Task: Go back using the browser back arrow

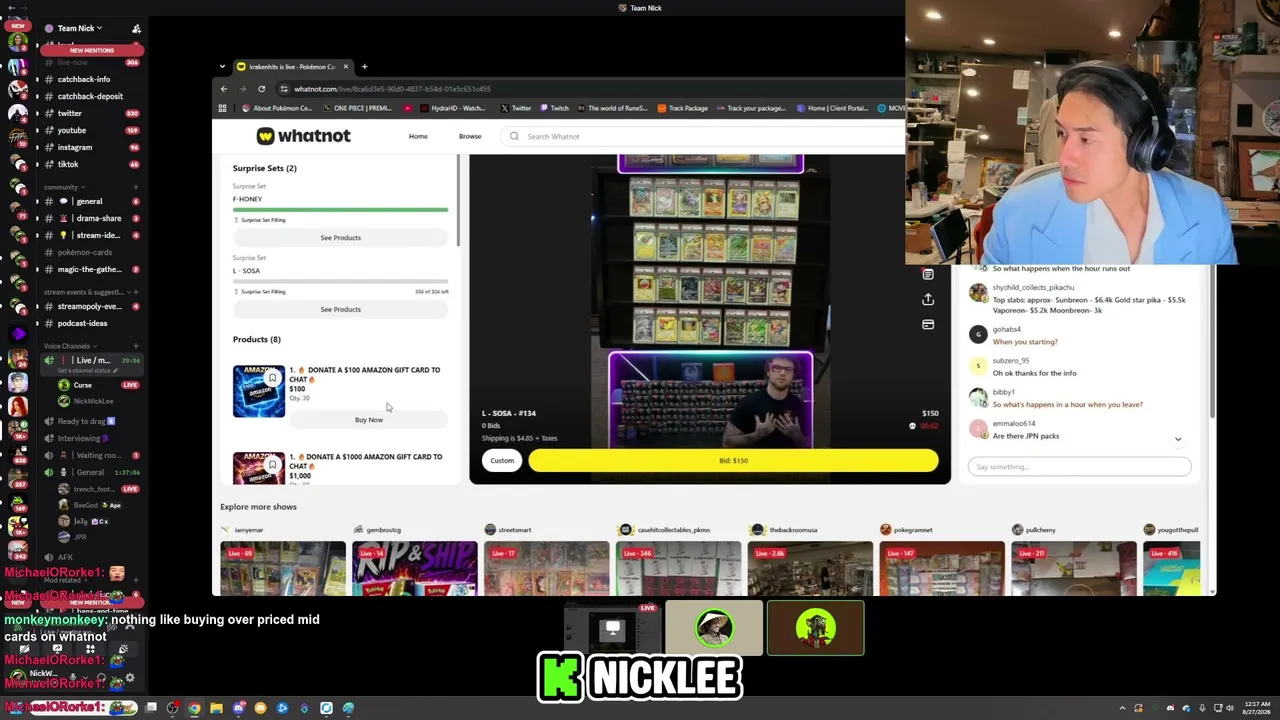Action: click(224, 89)
